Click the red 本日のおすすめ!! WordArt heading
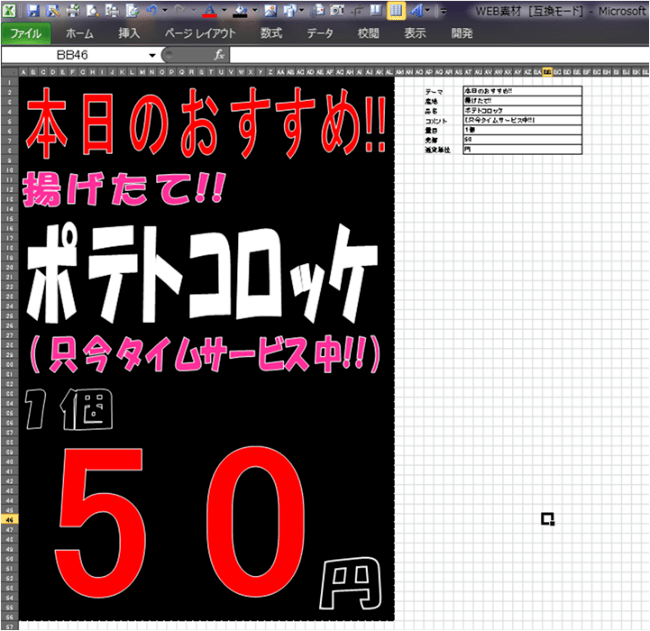 click(206, 122)
